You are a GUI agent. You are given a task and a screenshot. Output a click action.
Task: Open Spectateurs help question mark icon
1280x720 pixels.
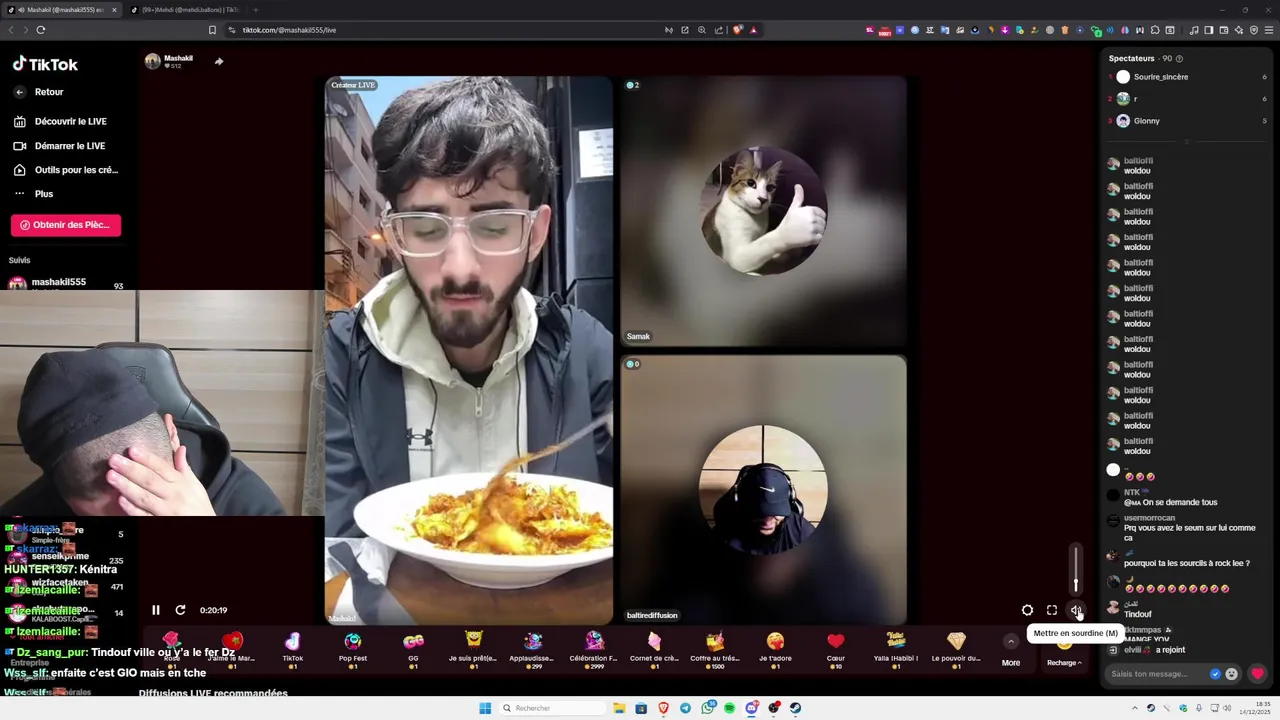[x=1179, y=59]
